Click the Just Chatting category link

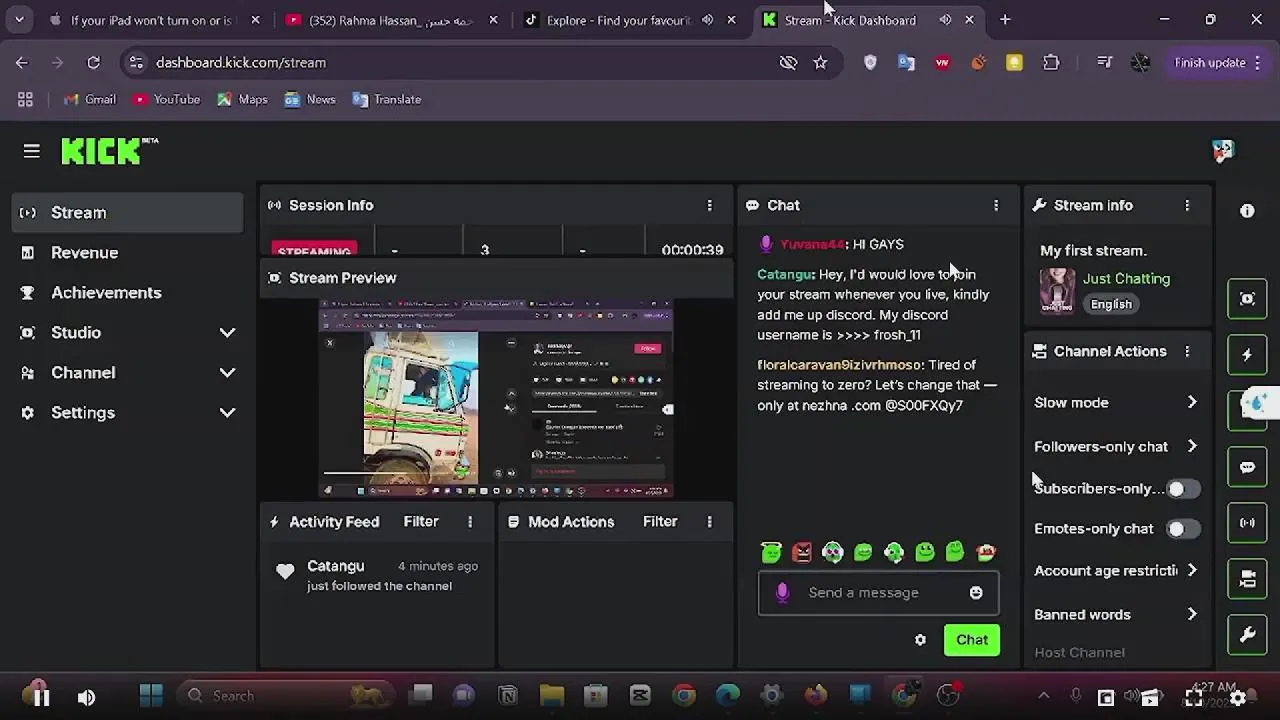pos(1126,279)
